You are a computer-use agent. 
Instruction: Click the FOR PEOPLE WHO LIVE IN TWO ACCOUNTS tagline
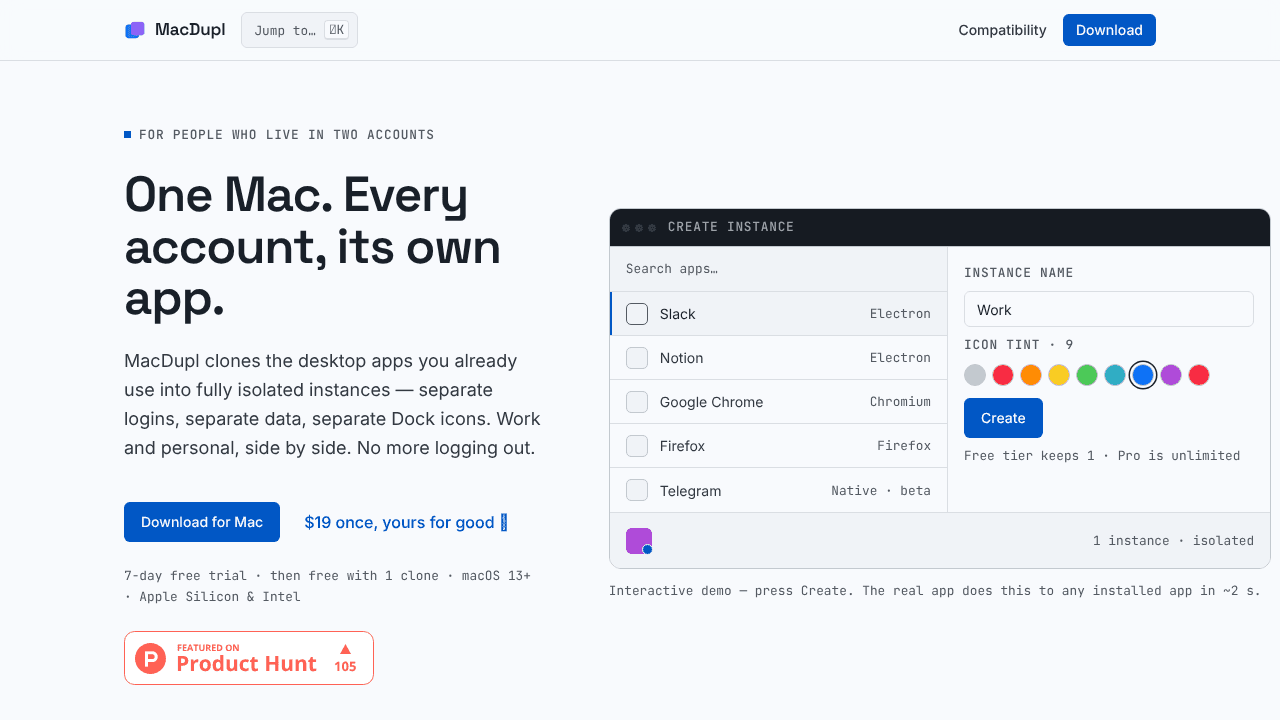(286, 134)
